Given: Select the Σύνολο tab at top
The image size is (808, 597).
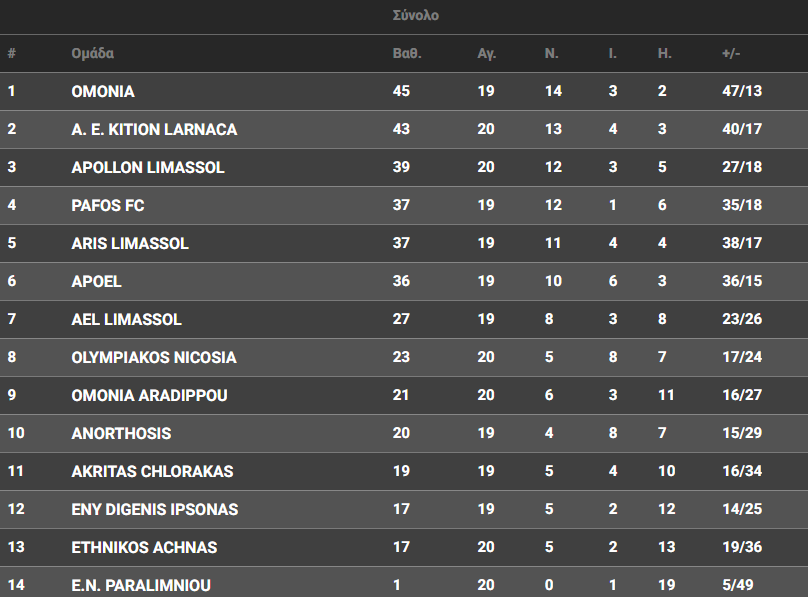Looking at the screenshot, I should [x=416, y=16].
